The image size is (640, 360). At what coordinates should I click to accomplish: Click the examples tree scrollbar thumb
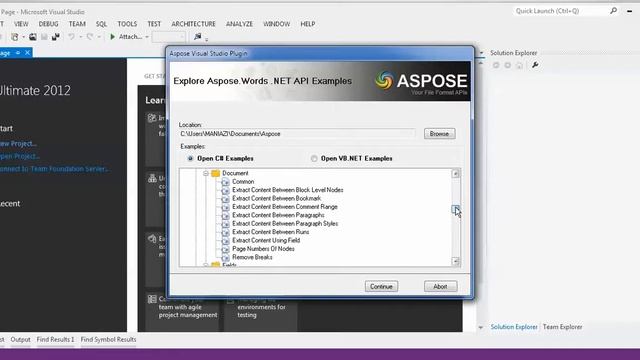click(x=456, y=209)
